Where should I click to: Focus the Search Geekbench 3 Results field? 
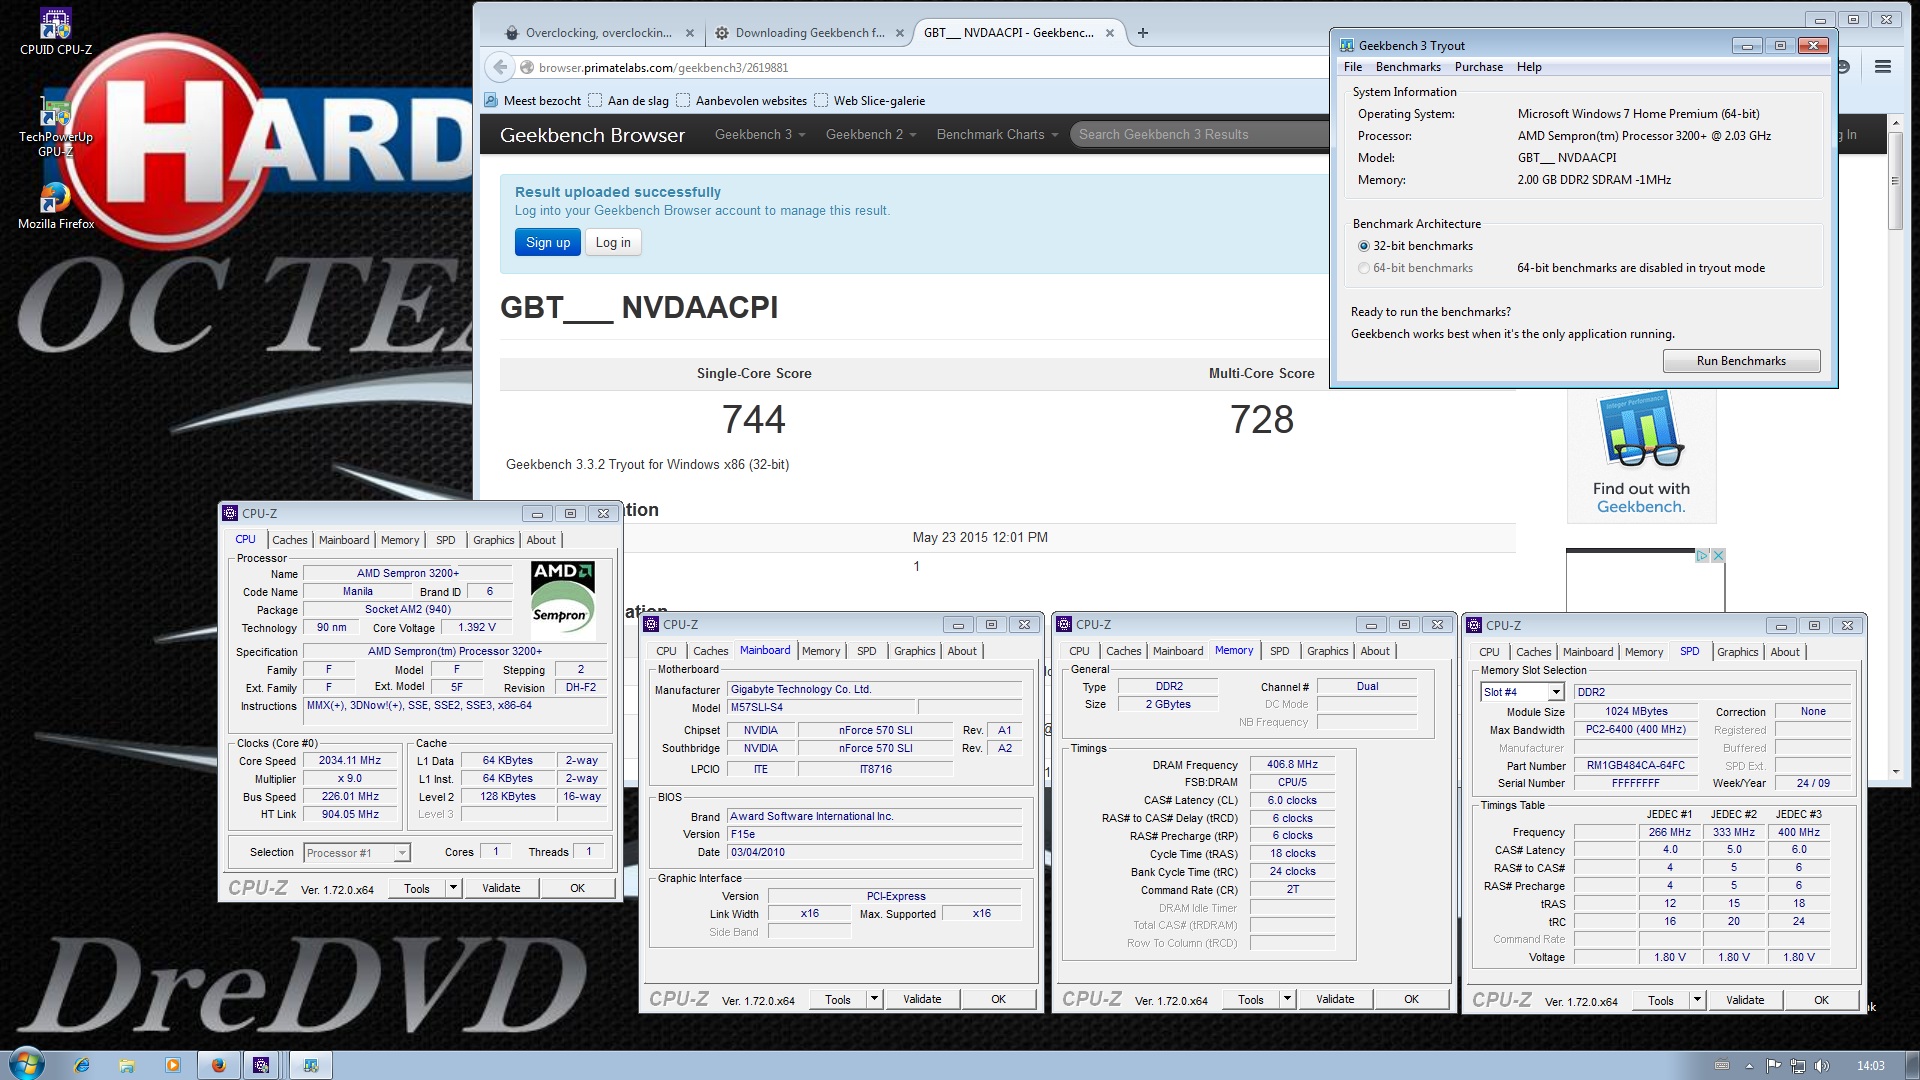point(1200,134)
